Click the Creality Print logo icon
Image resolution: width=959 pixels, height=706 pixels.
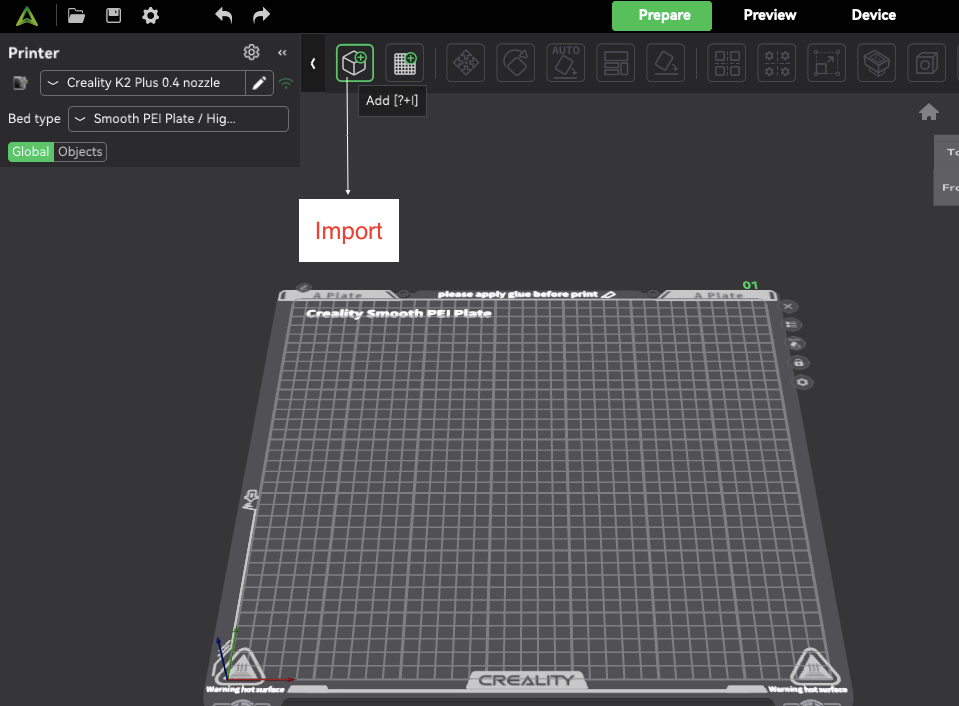[x=27, y=16]
